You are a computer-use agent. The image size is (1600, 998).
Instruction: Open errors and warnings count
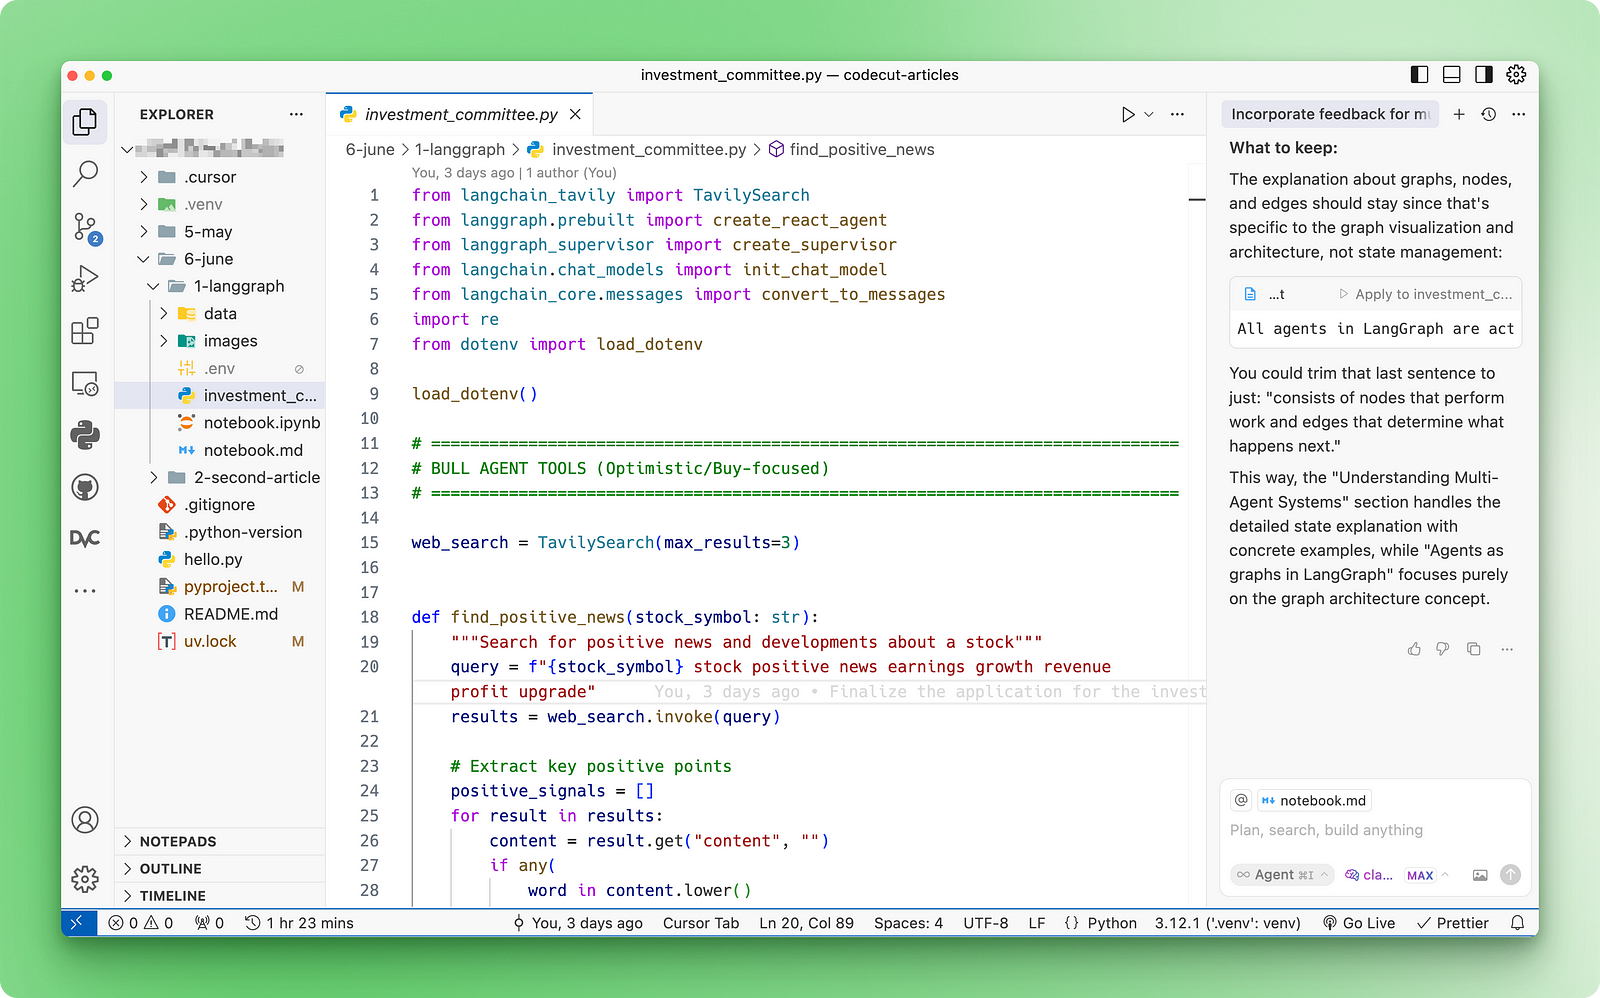141,923
